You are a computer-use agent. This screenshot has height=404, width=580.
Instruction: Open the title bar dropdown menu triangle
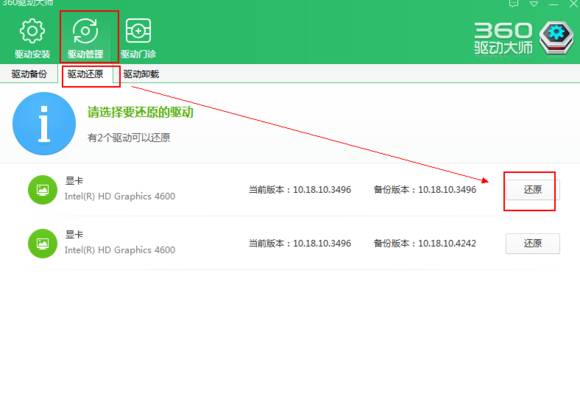coord(534,4)
